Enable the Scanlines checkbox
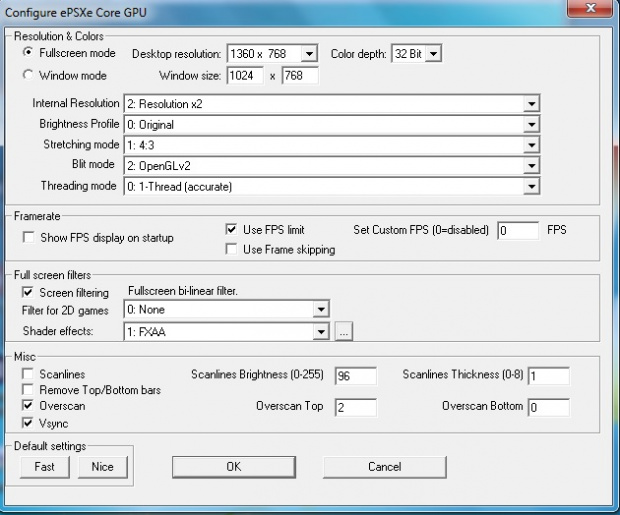This screenshot has height=515, width=620. coord(28,374)
